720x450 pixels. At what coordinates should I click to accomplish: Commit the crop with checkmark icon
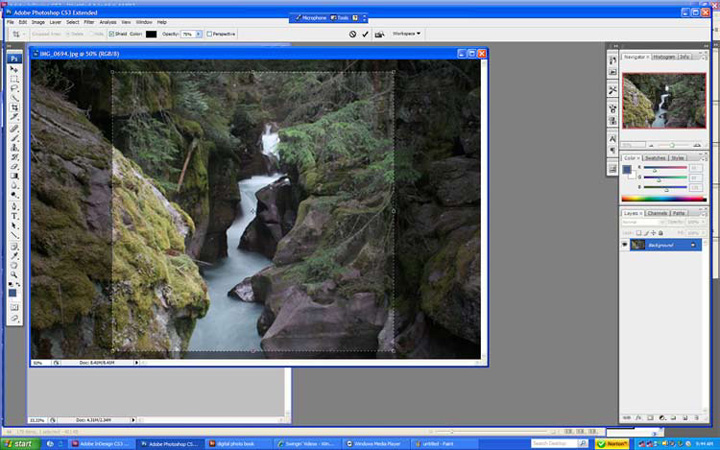point(366,34)
